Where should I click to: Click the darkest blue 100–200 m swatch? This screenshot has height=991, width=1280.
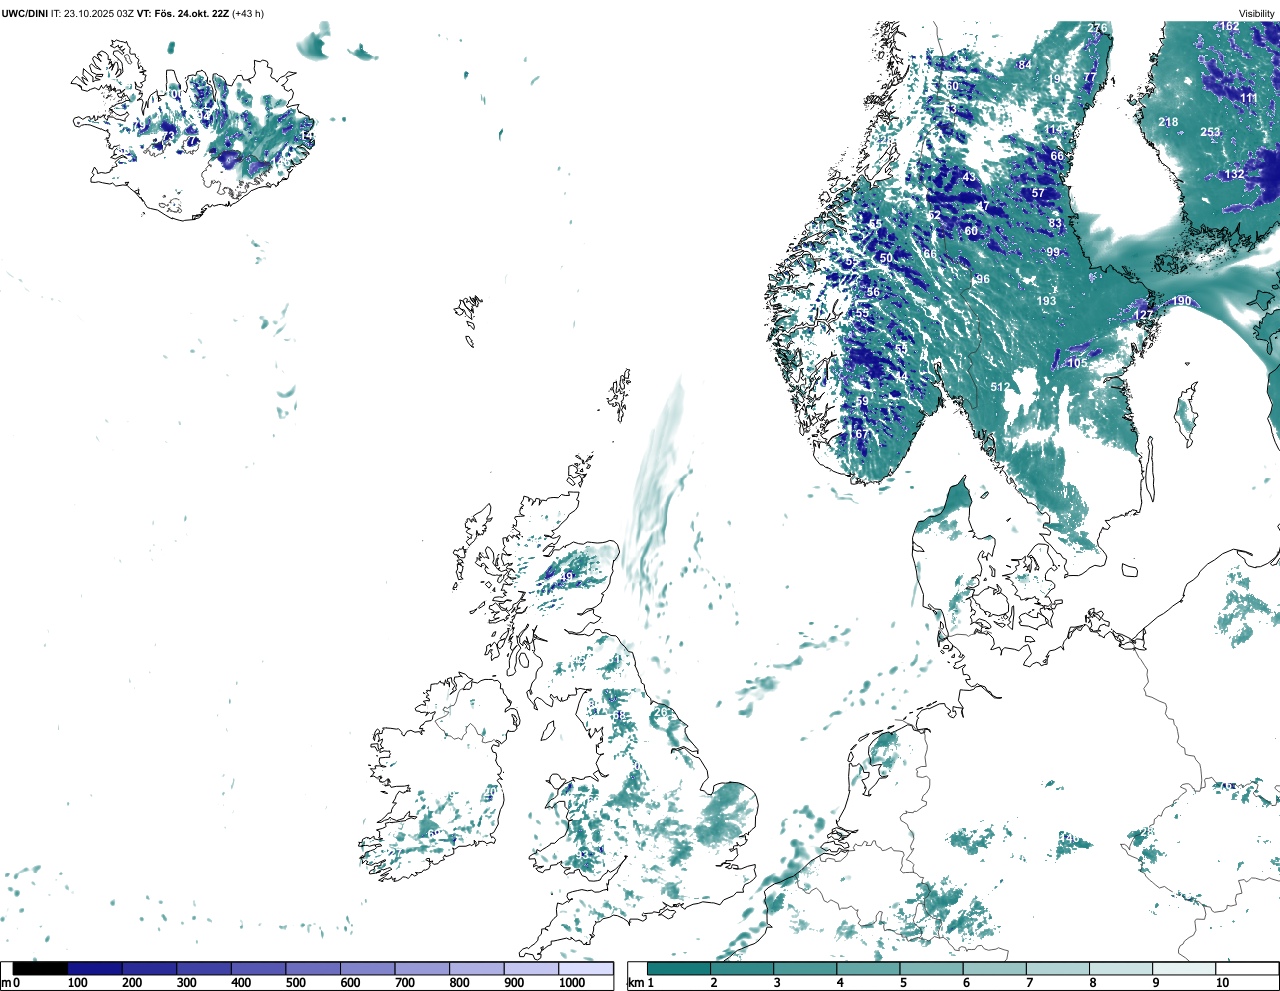95,968
